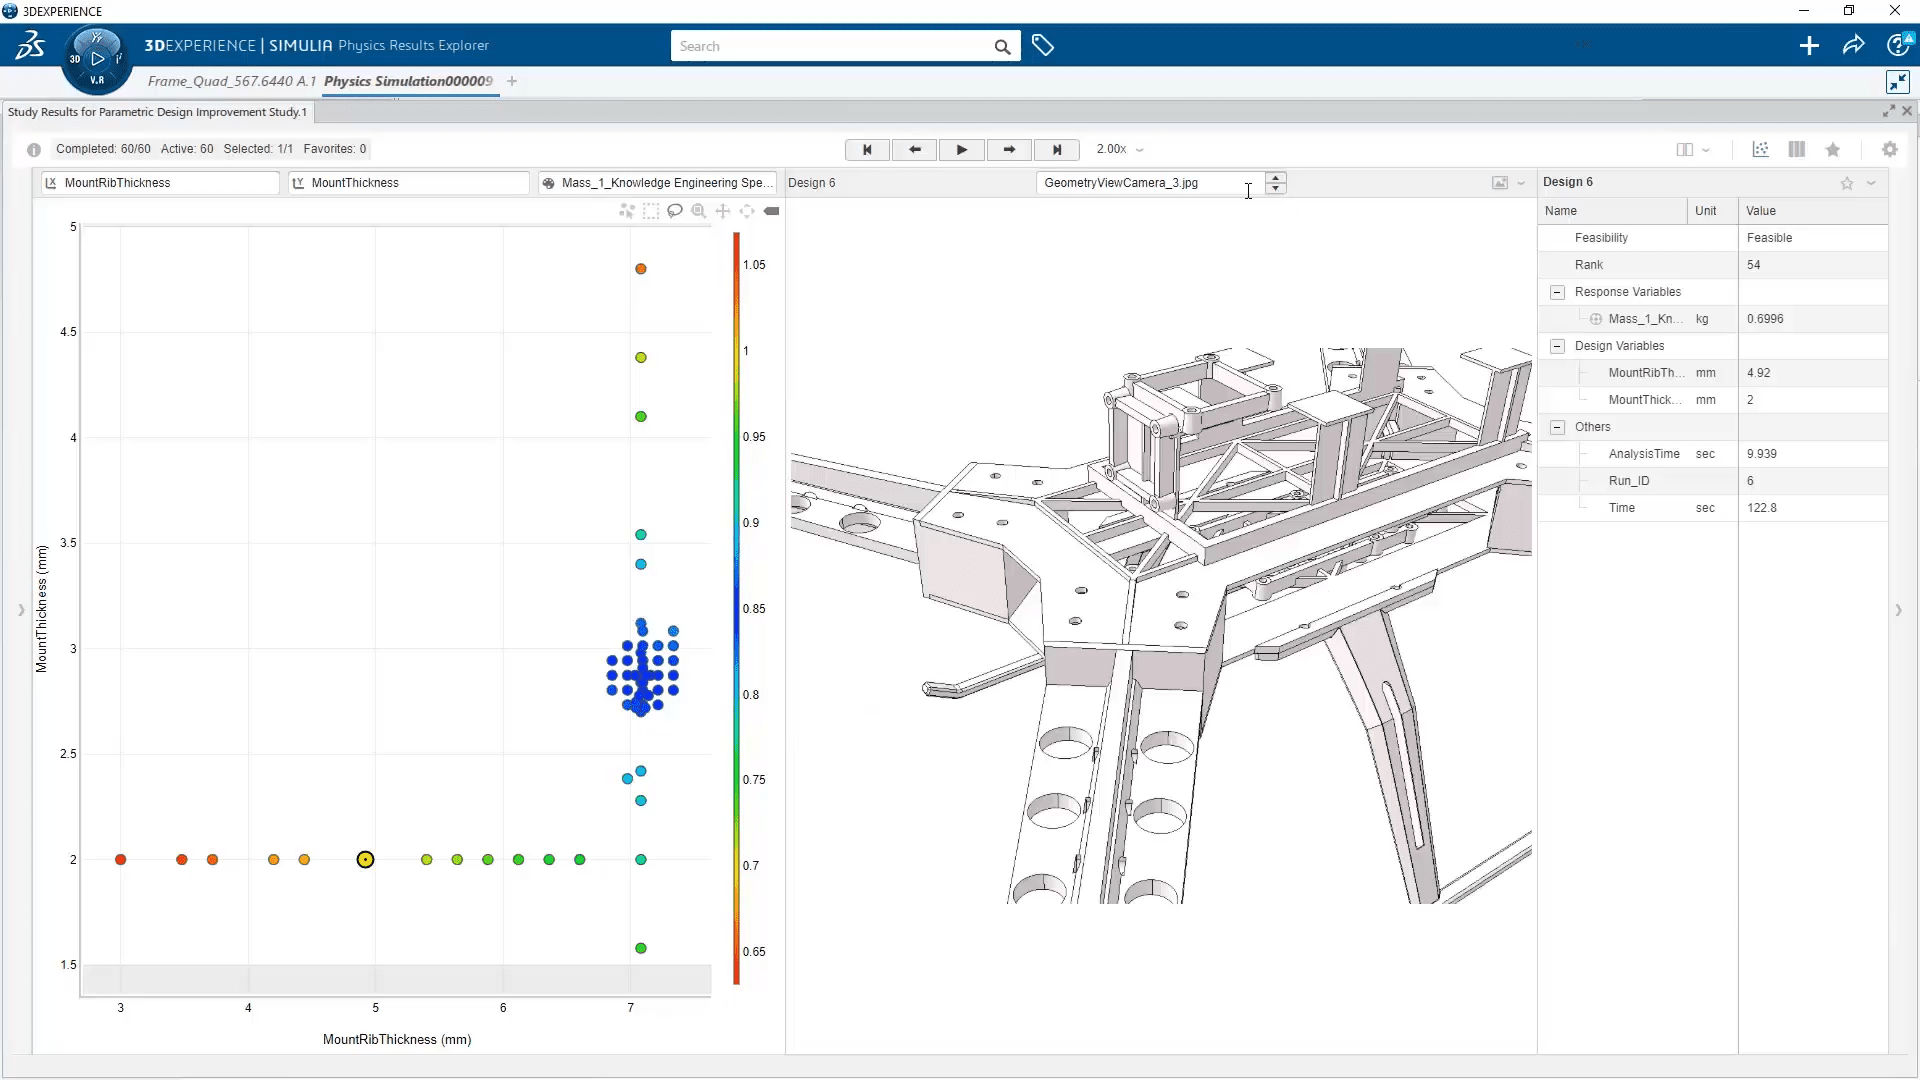Collapse the Response Variables group
Image resolution: width=1920 pixels, height=1080 pixels.
coord(1557,292)
